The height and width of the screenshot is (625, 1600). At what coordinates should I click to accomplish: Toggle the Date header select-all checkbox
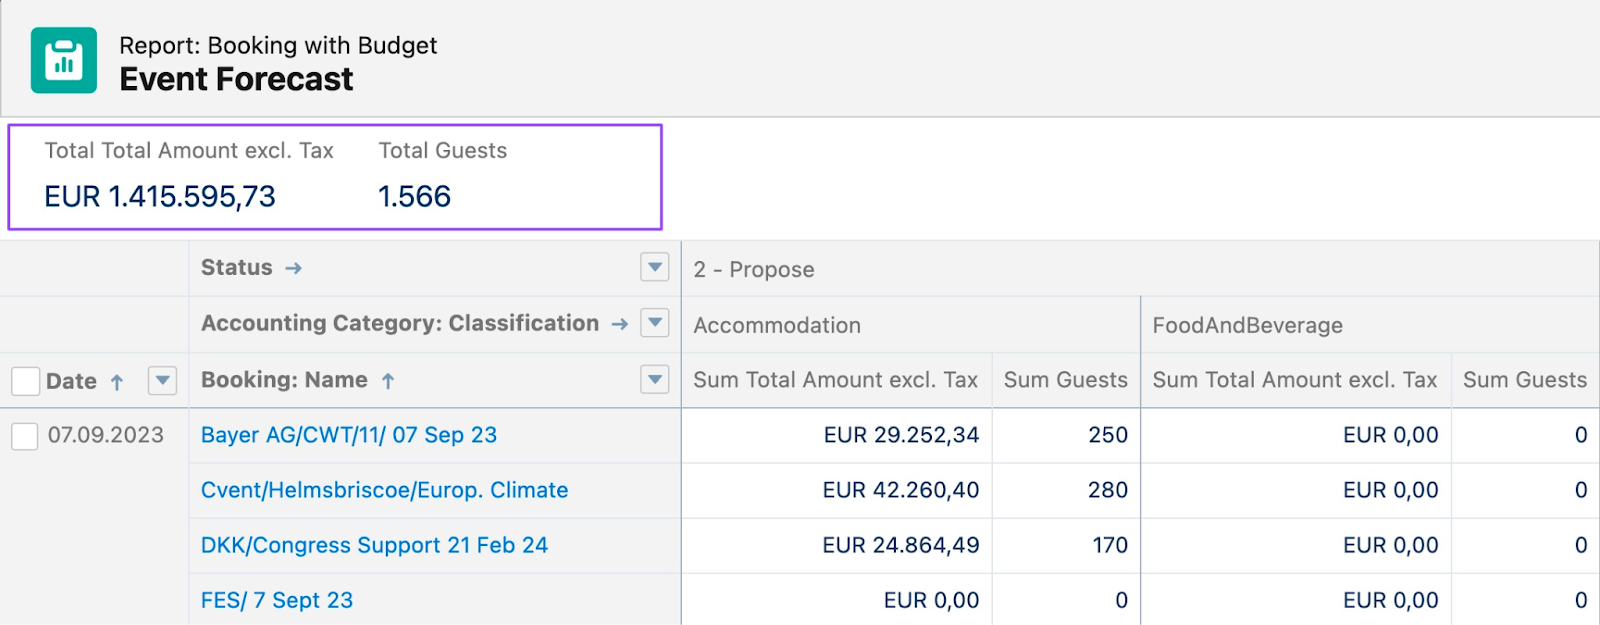point(26,381)
